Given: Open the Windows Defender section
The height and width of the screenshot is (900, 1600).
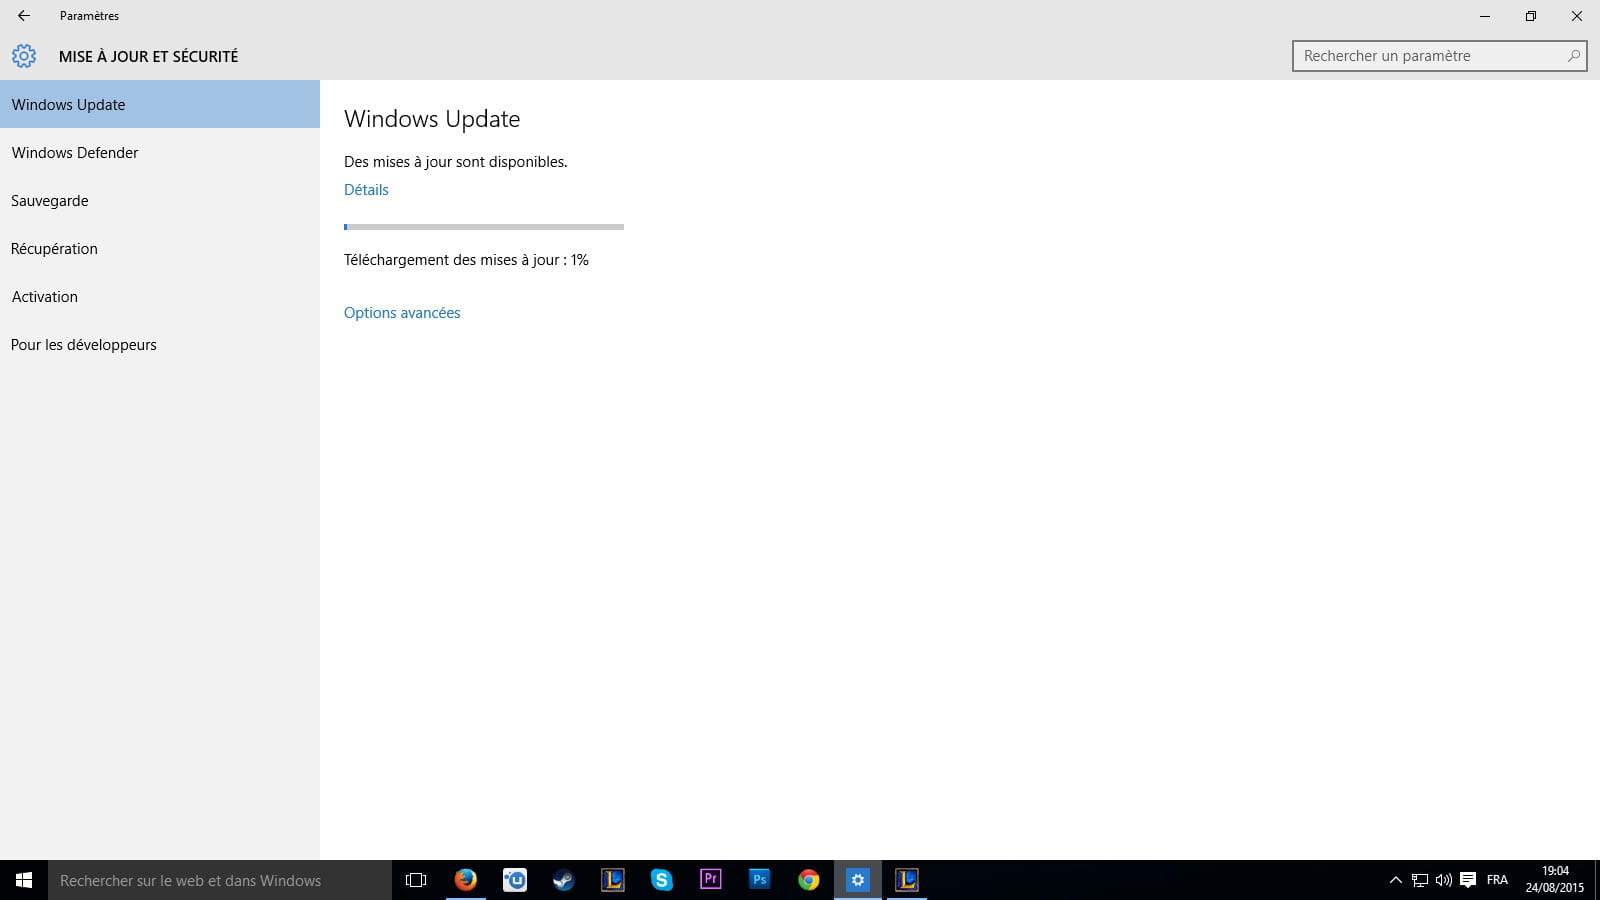Looking at the screenshot, I should 160,152.
